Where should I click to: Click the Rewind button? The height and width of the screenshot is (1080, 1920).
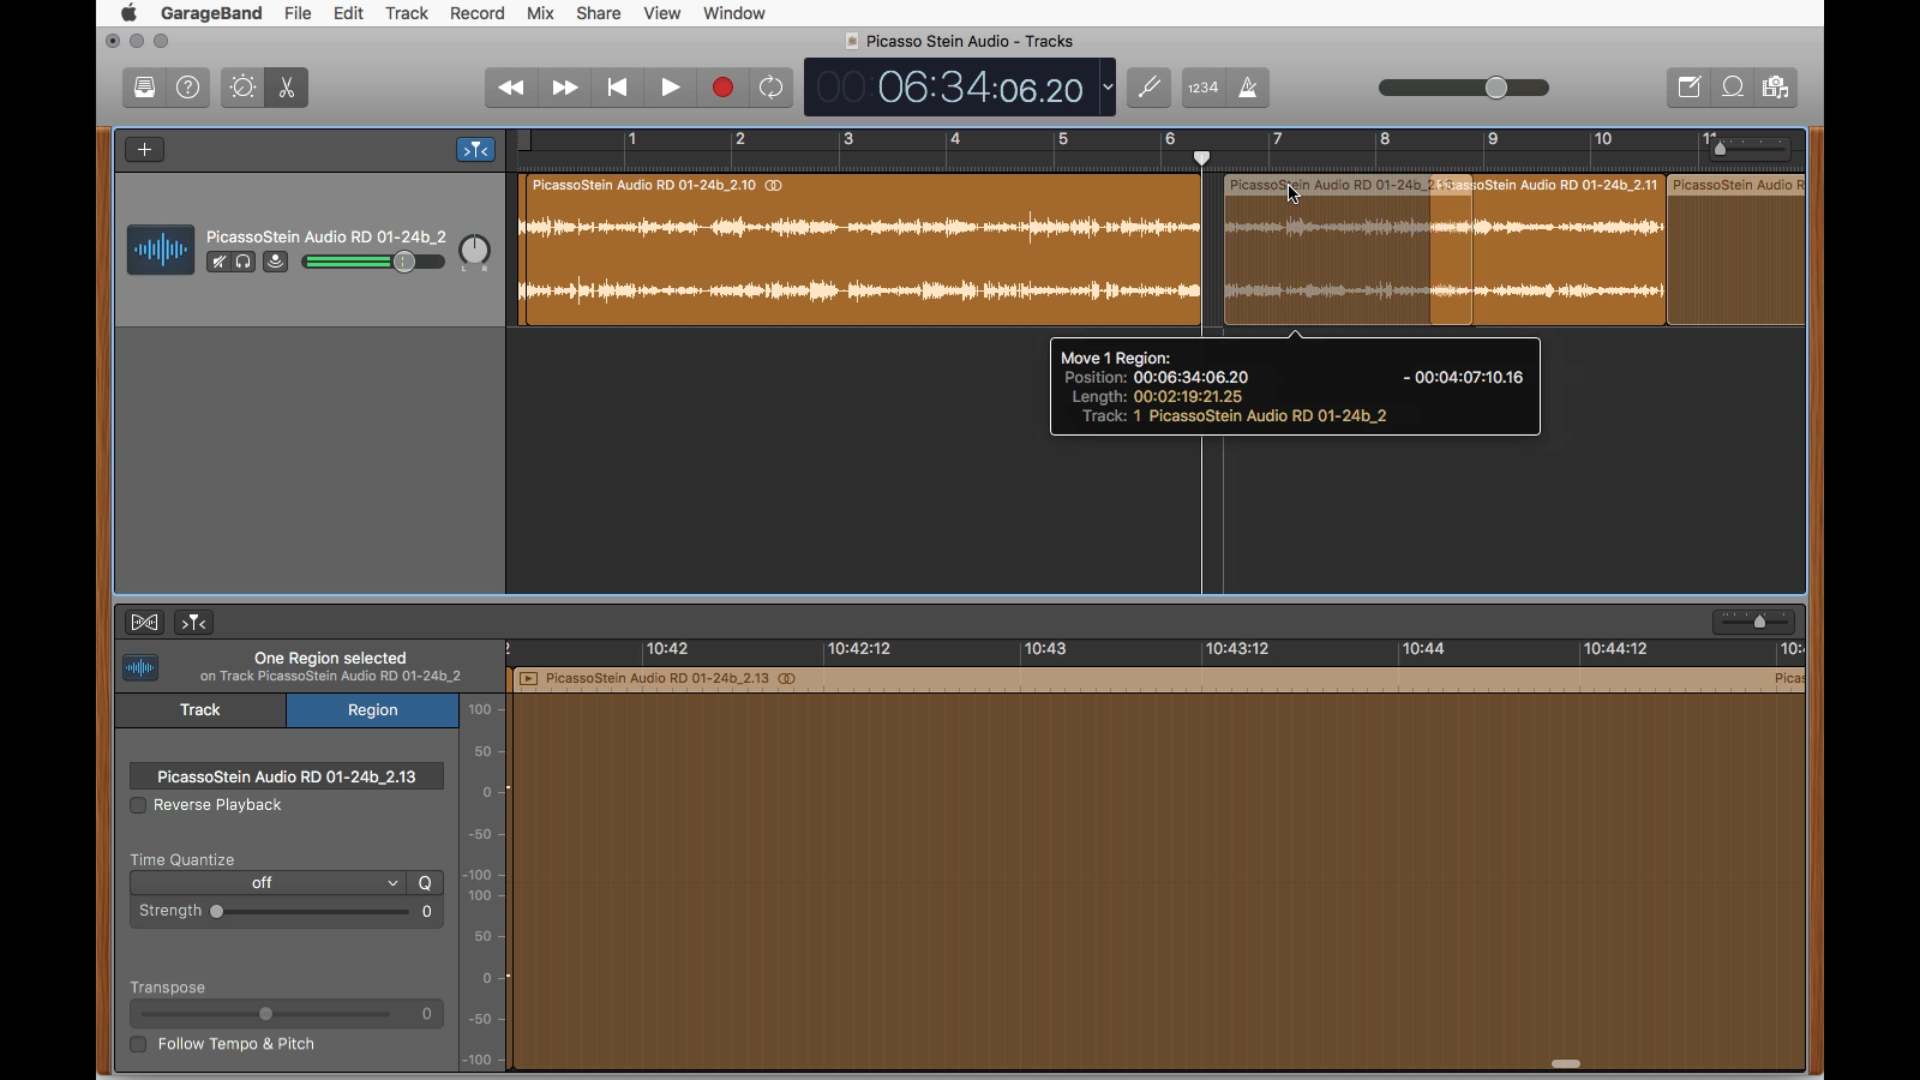click(512, 88)
